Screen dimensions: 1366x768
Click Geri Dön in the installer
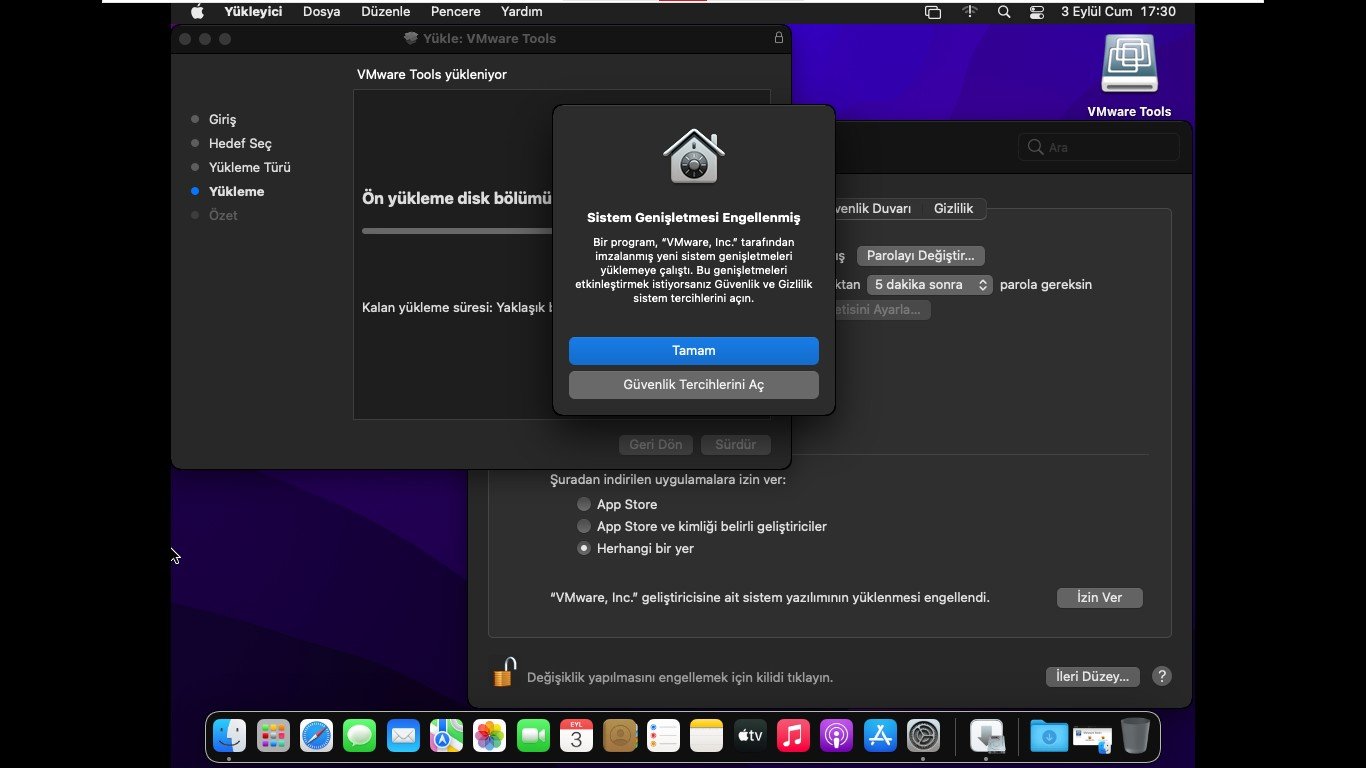point(656,445)
